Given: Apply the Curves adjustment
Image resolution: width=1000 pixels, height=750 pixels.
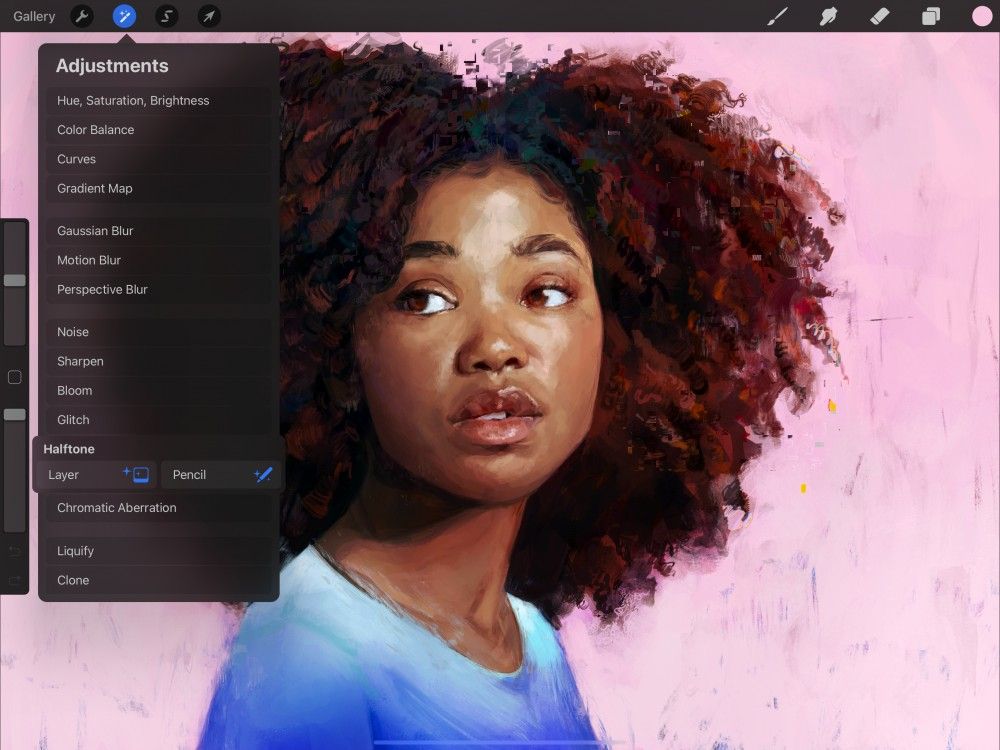Looking at the screenshot, I should tap(75, 159).
